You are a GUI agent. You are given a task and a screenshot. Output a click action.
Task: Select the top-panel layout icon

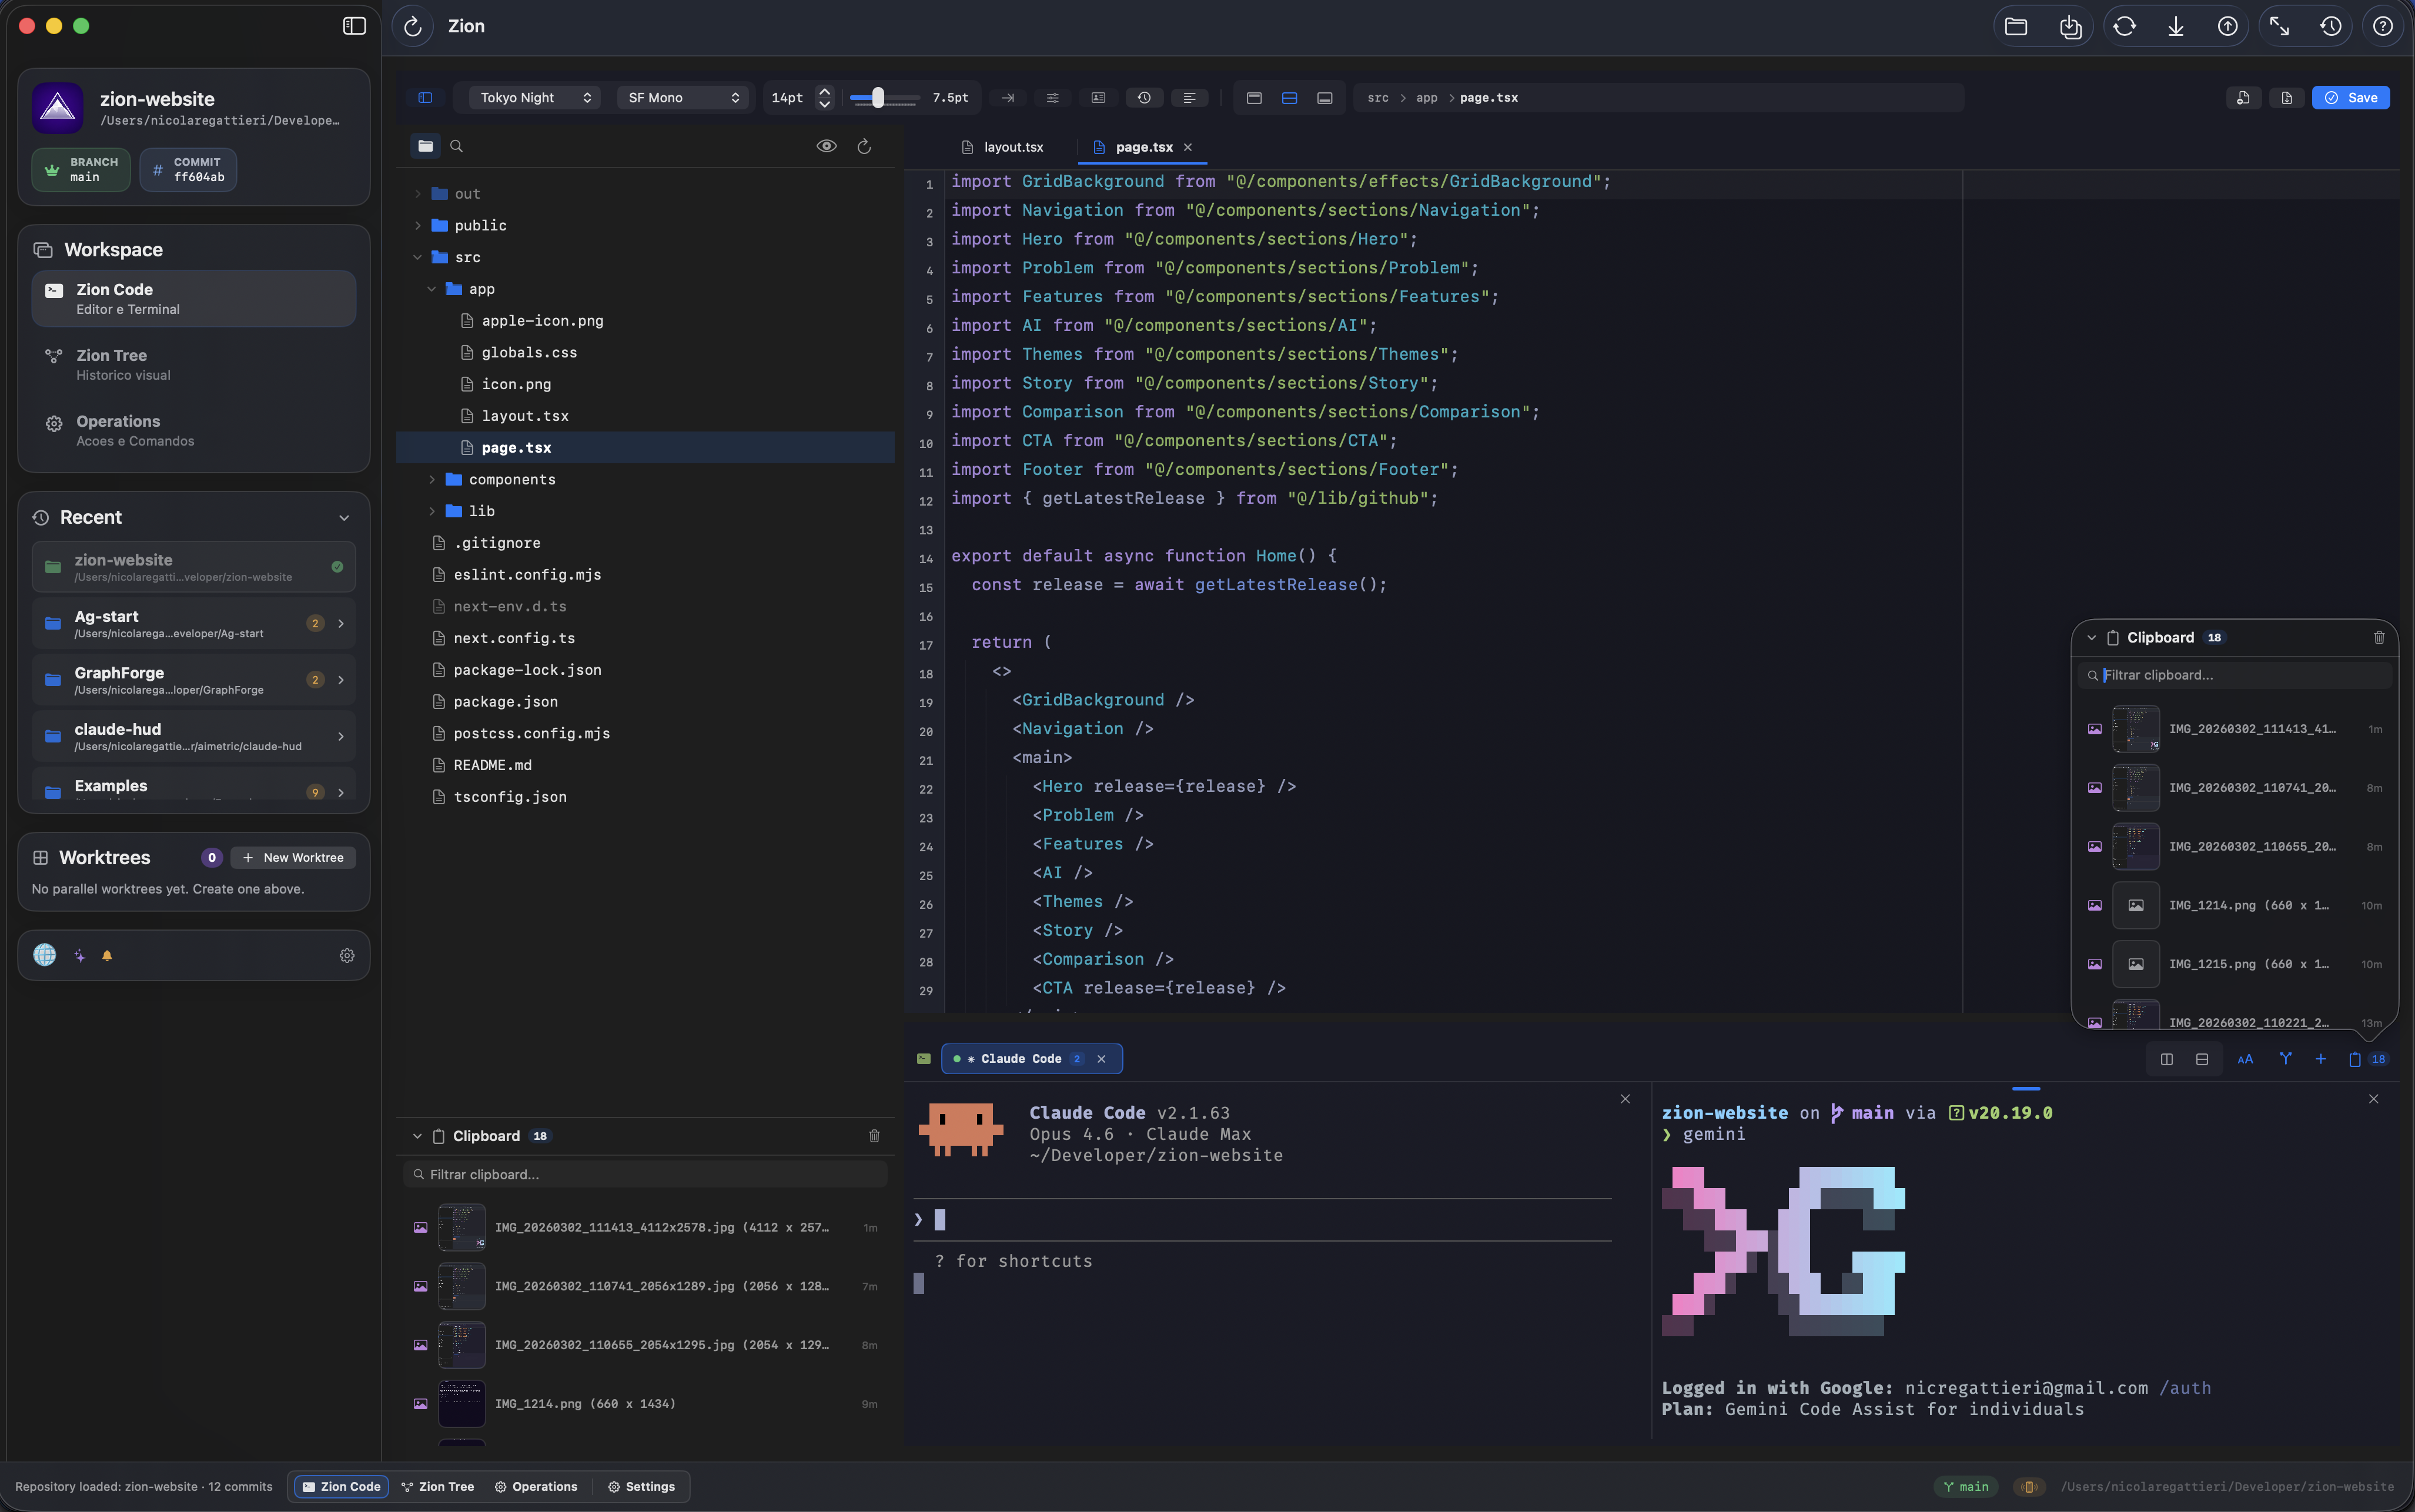(x=1254, y=98)
